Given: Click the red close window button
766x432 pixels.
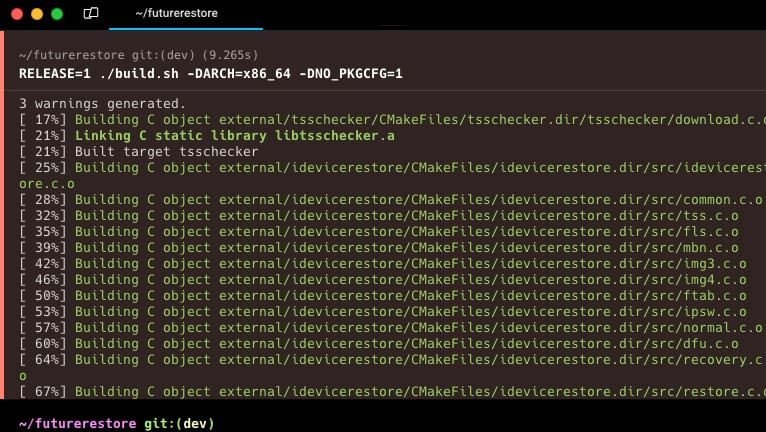Looking at the screenshot, I should coord(17,14).
